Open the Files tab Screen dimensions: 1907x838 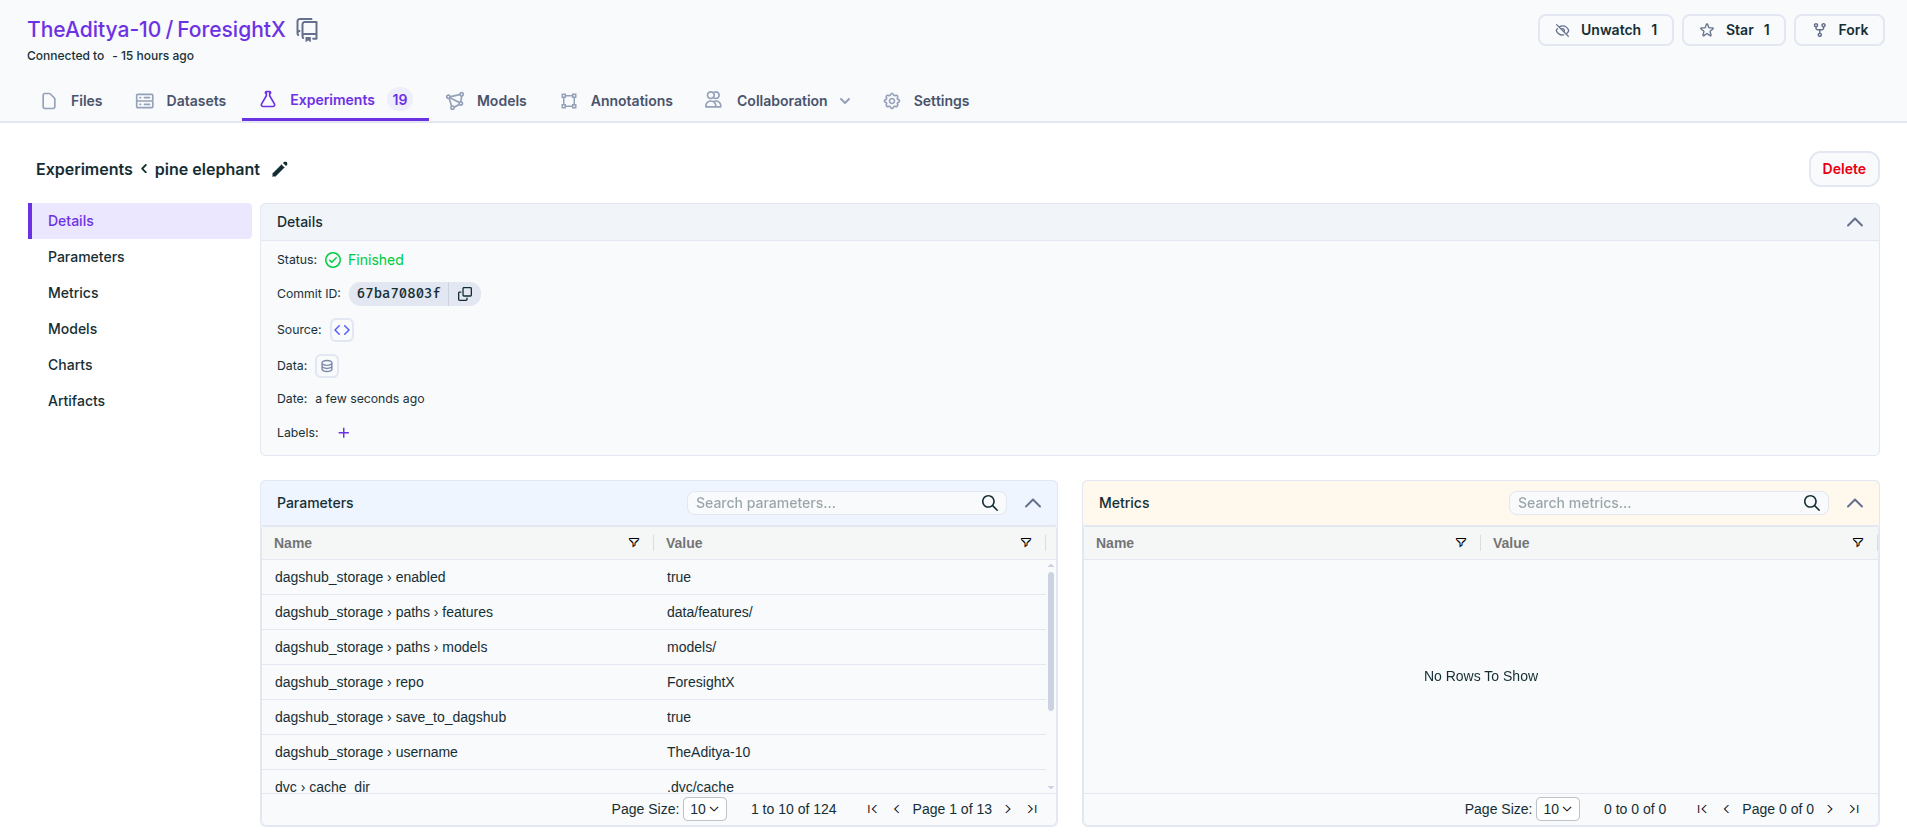(72, 101)
